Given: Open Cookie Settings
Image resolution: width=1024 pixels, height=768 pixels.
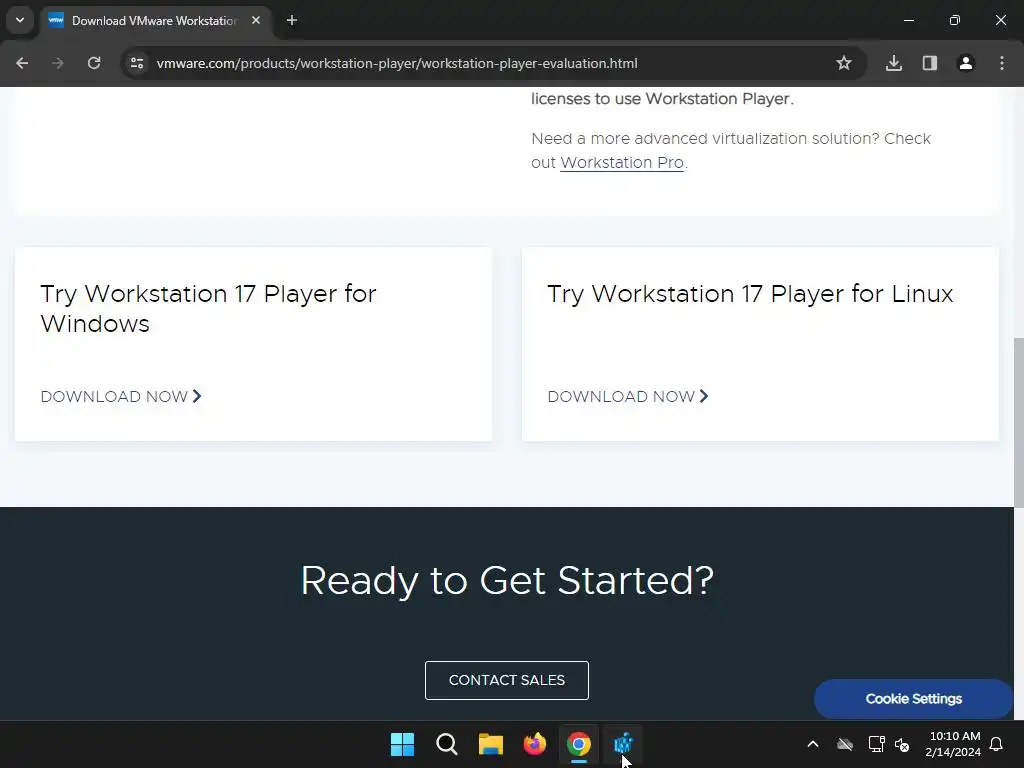Looking at the screenshot, I should coord(914,699).
